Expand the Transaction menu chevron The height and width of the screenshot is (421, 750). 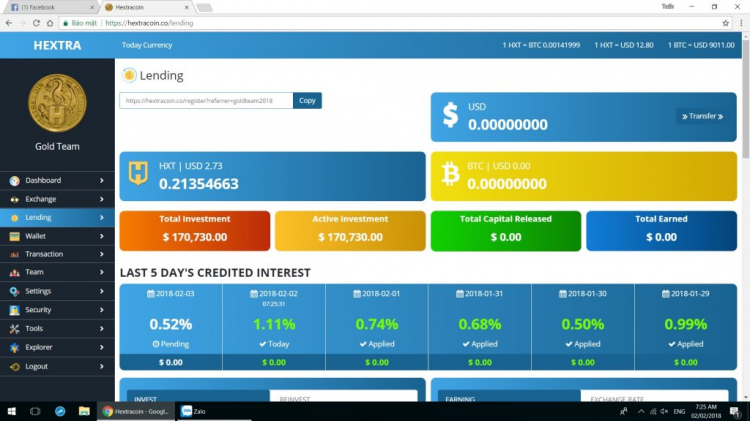coord(102,254)
